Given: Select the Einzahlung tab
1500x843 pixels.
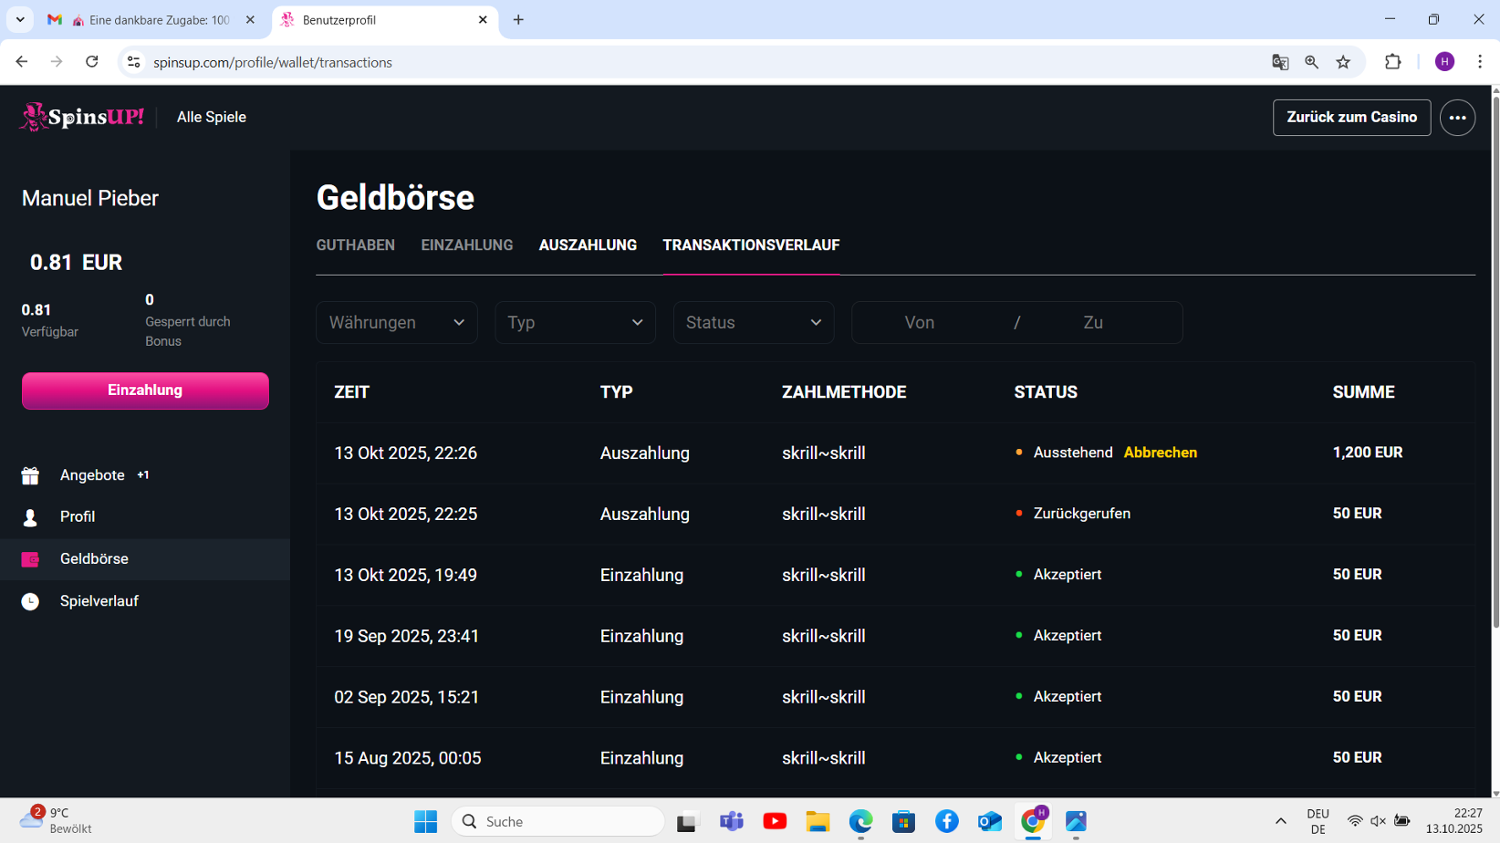Looking at the screenshot, I should 466,245.
